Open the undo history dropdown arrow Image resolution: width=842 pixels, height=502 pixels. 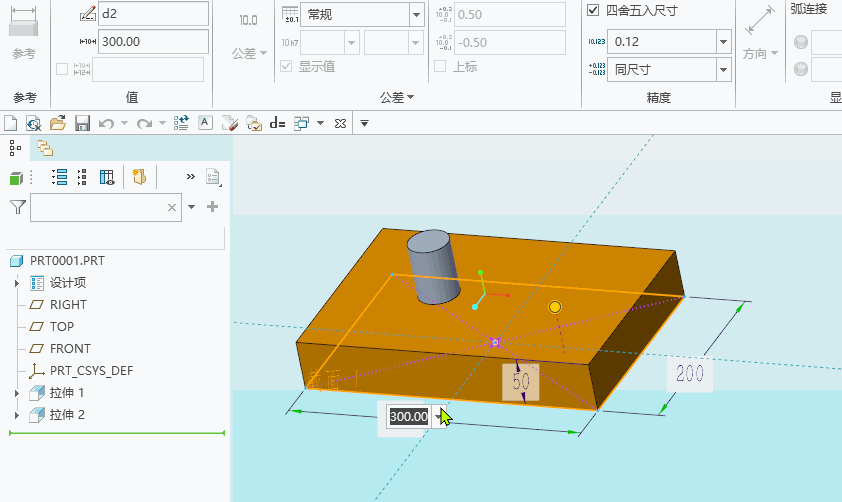click(125, 123)
